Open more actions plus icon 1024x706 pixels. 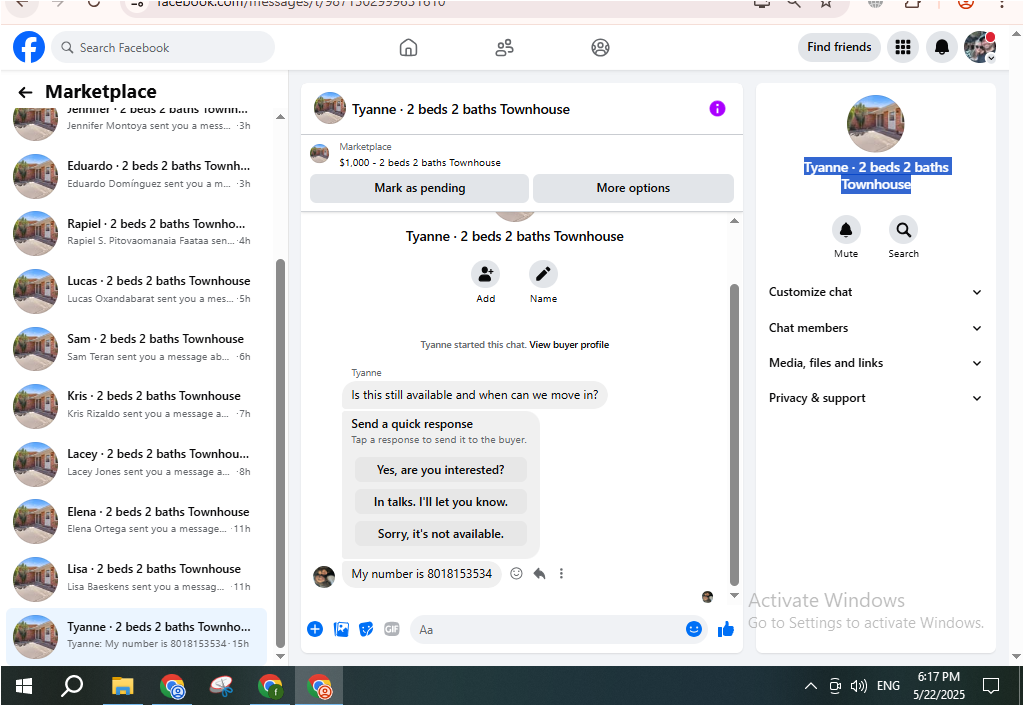click(315, 629)
